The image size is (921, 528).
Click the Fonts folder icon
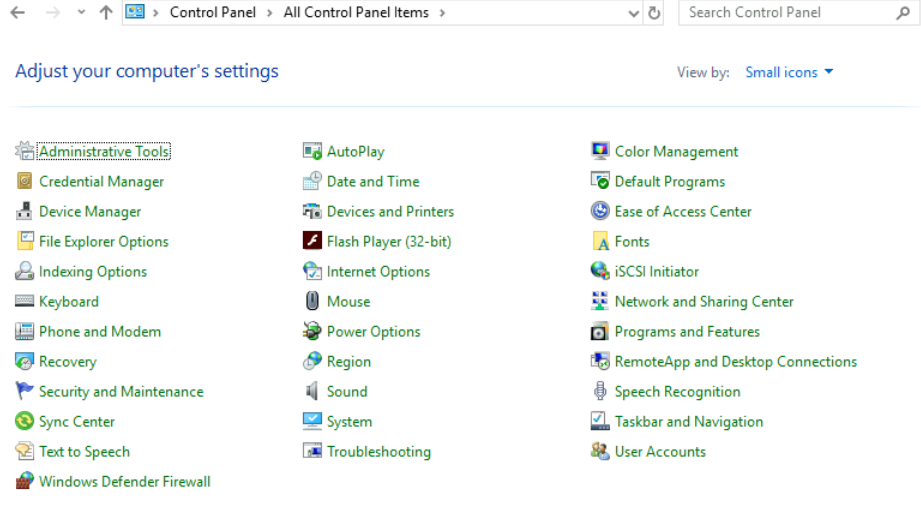(600, 242)
